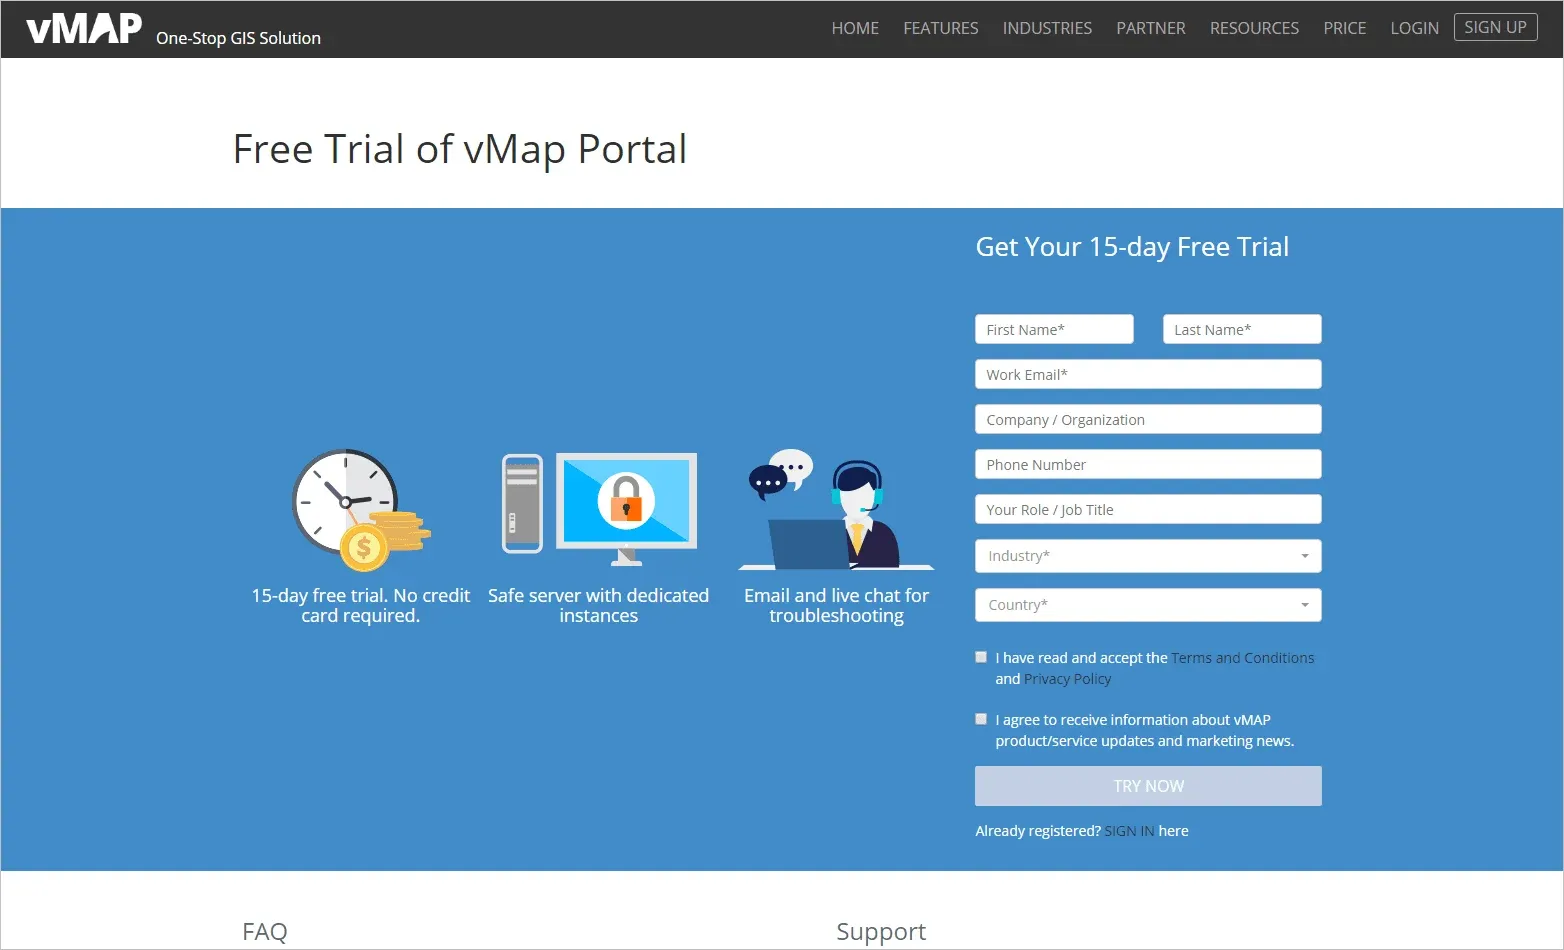Viewport: 1564px width, 950px height.
Task: Click 'Safe server with dedicated instances' text
Action: pyautogui.click(x=598, y=605)
